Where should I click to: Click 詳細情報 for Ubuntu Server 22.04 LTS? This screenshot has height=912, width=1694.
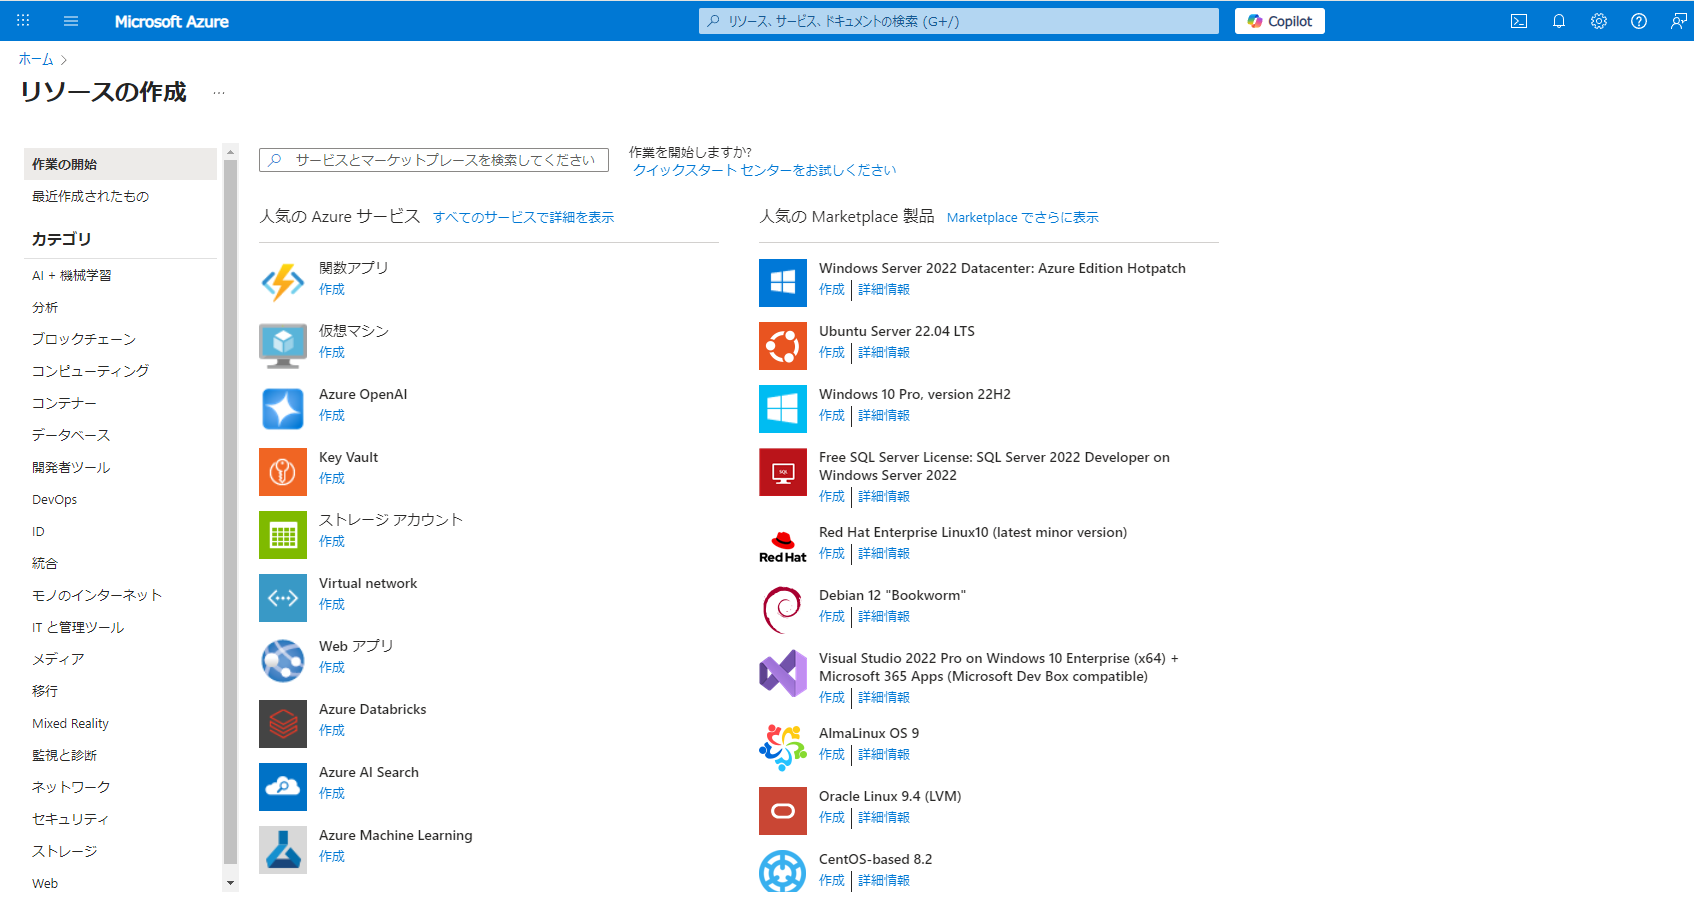(884, 352)
